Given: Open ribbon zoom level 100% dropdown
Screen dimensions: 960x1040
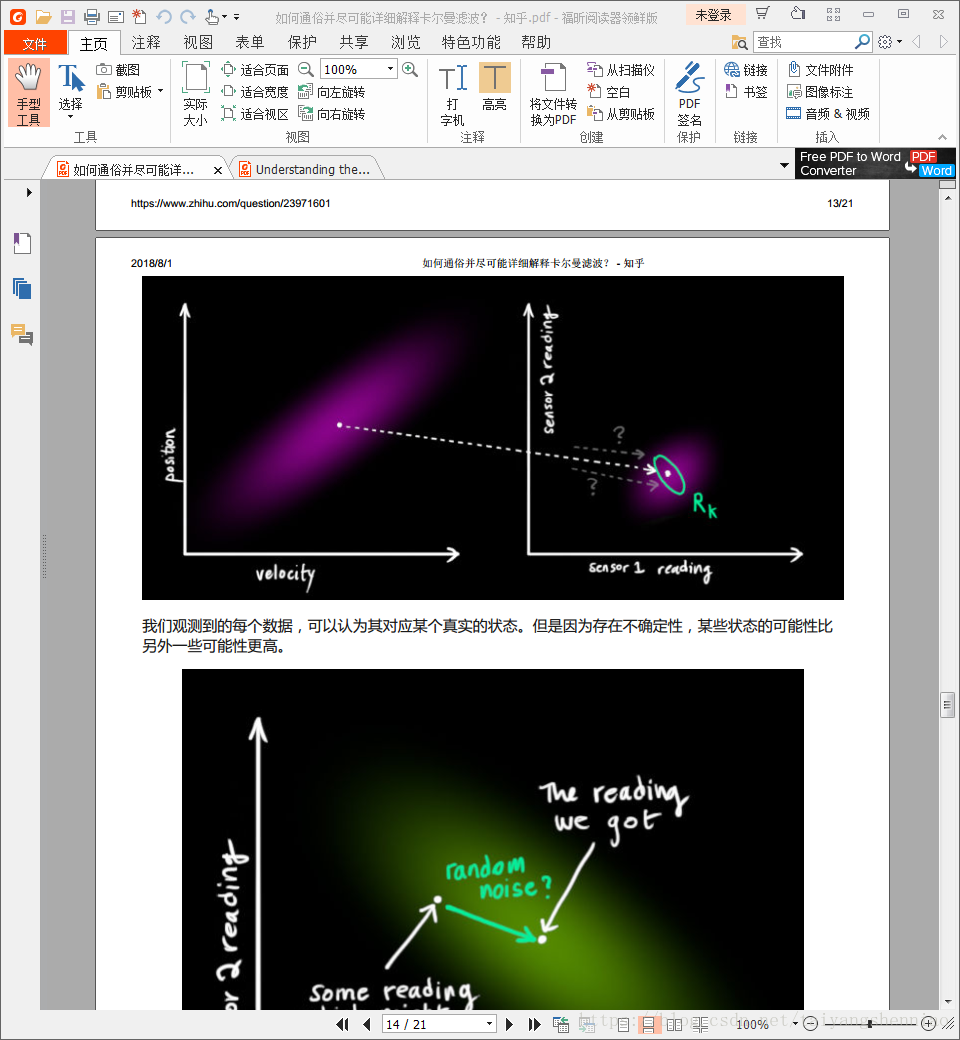Looking at the screenshot, I should coord(390,69).
